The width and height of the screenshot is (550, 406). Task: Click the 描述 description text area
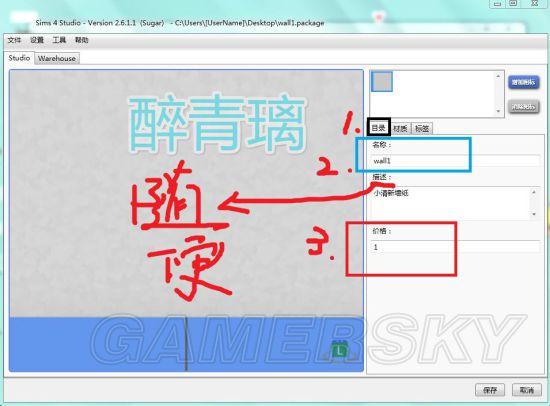pos(455,203)
